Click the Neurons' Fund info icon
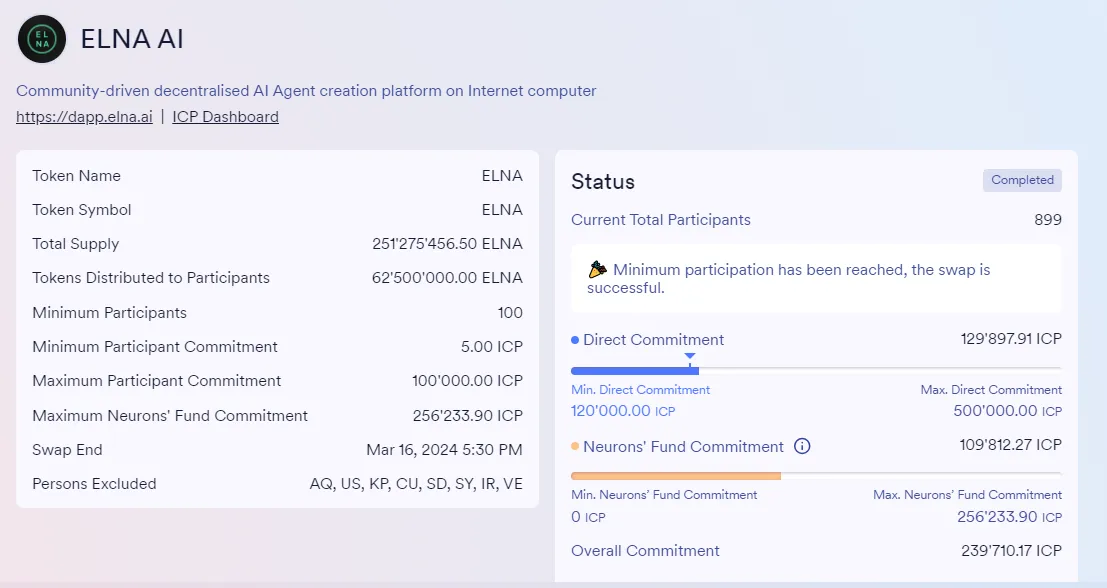 pos(802,446)
